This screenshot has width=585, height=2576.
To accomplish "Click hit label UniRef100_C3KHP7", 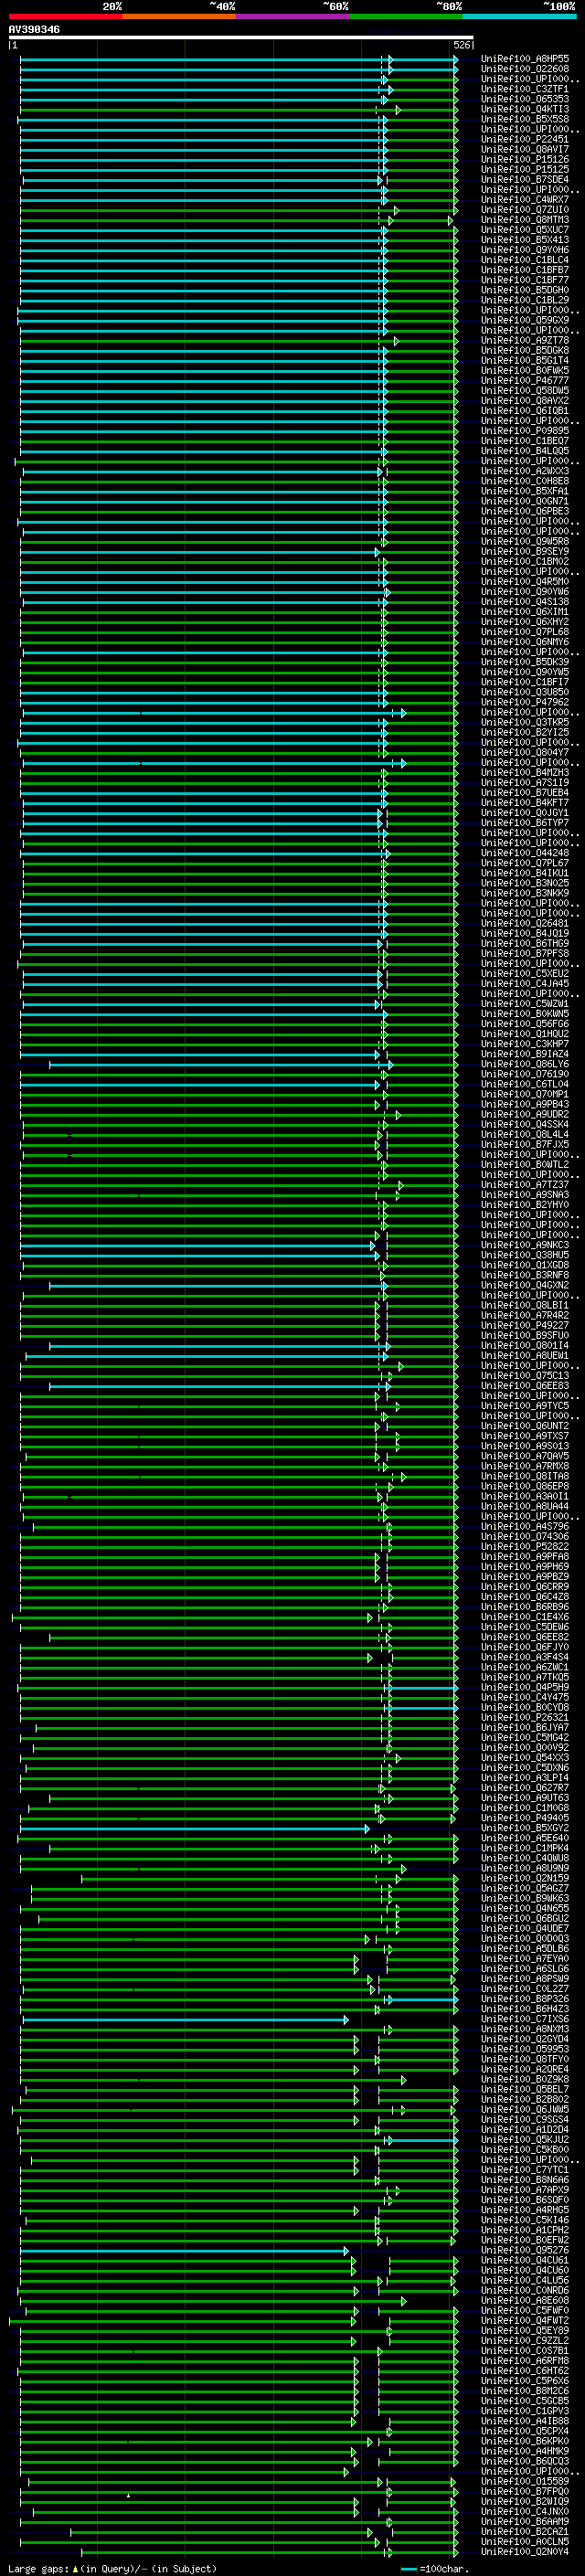I will pyautogui.click(x=525, y=1044).
